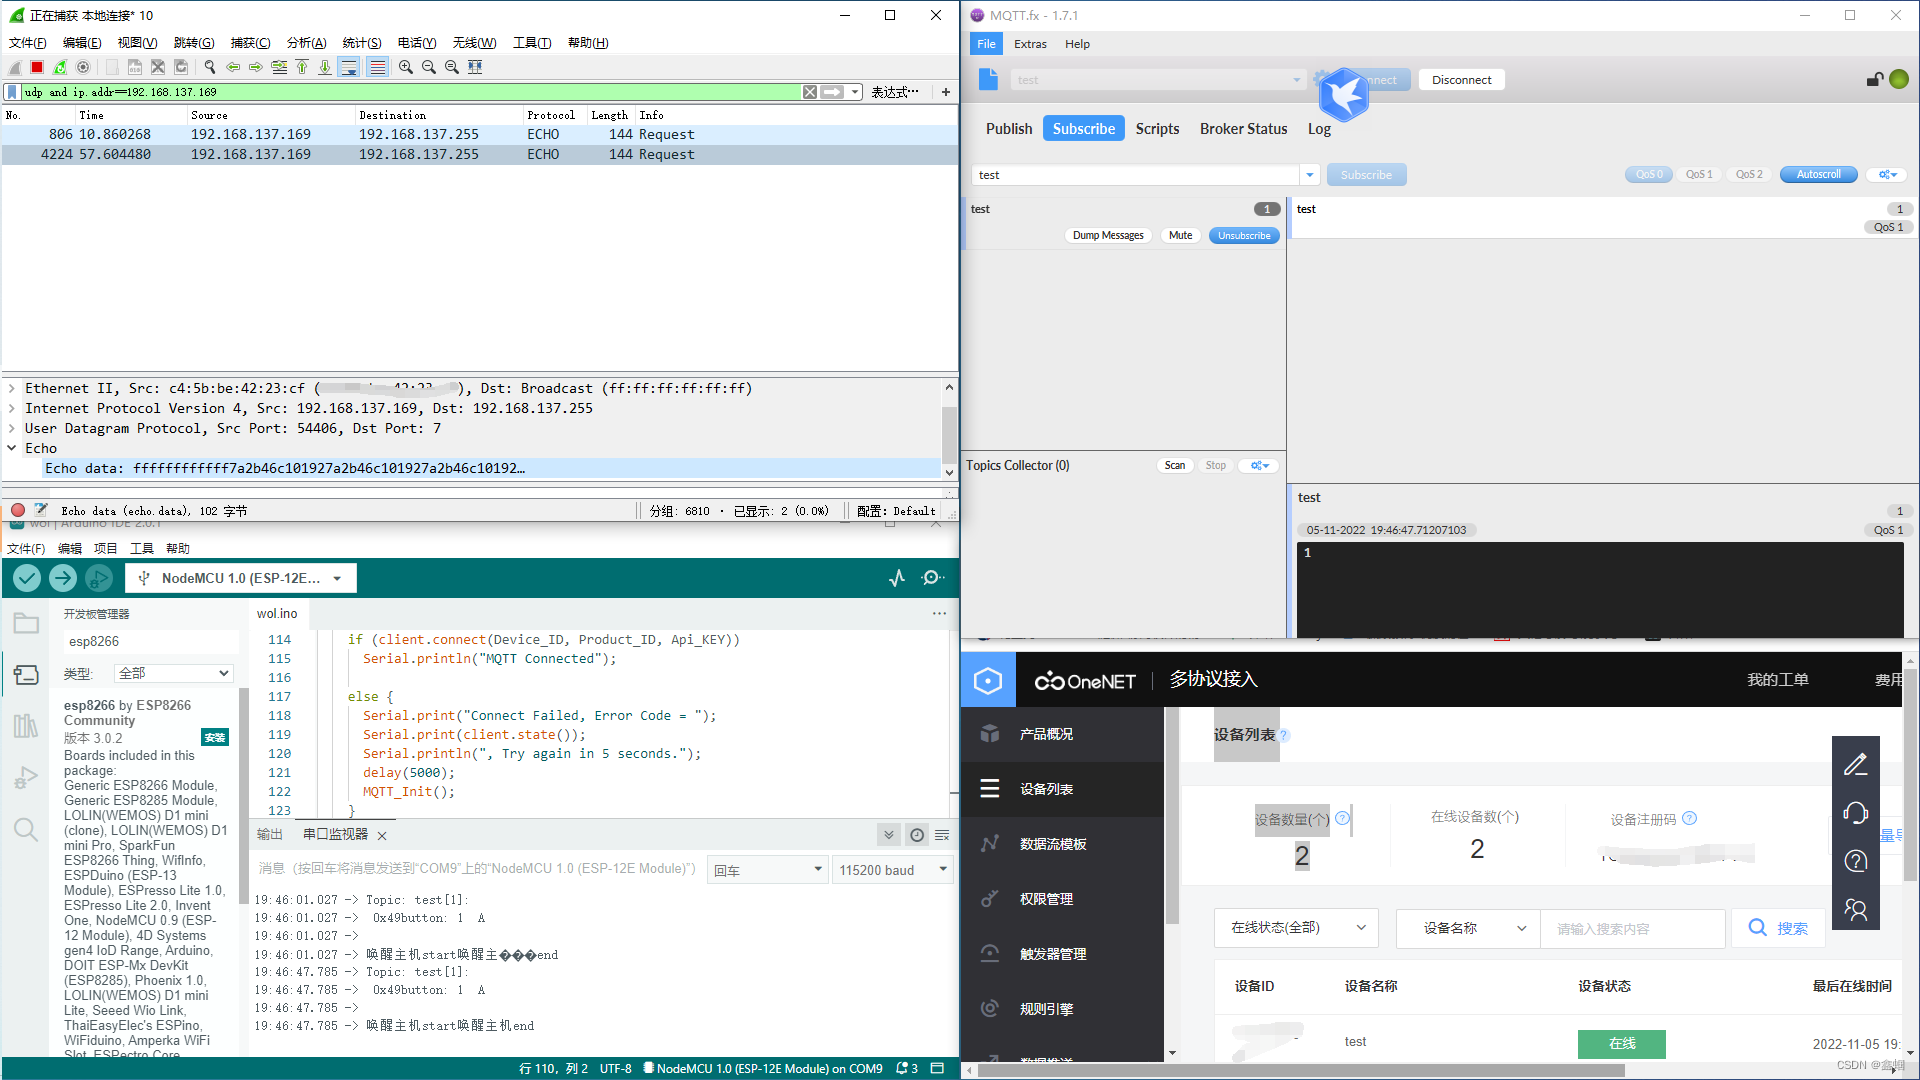Stop the Wireshark packet capture
1920x1080 pixels.
point(37,67)
